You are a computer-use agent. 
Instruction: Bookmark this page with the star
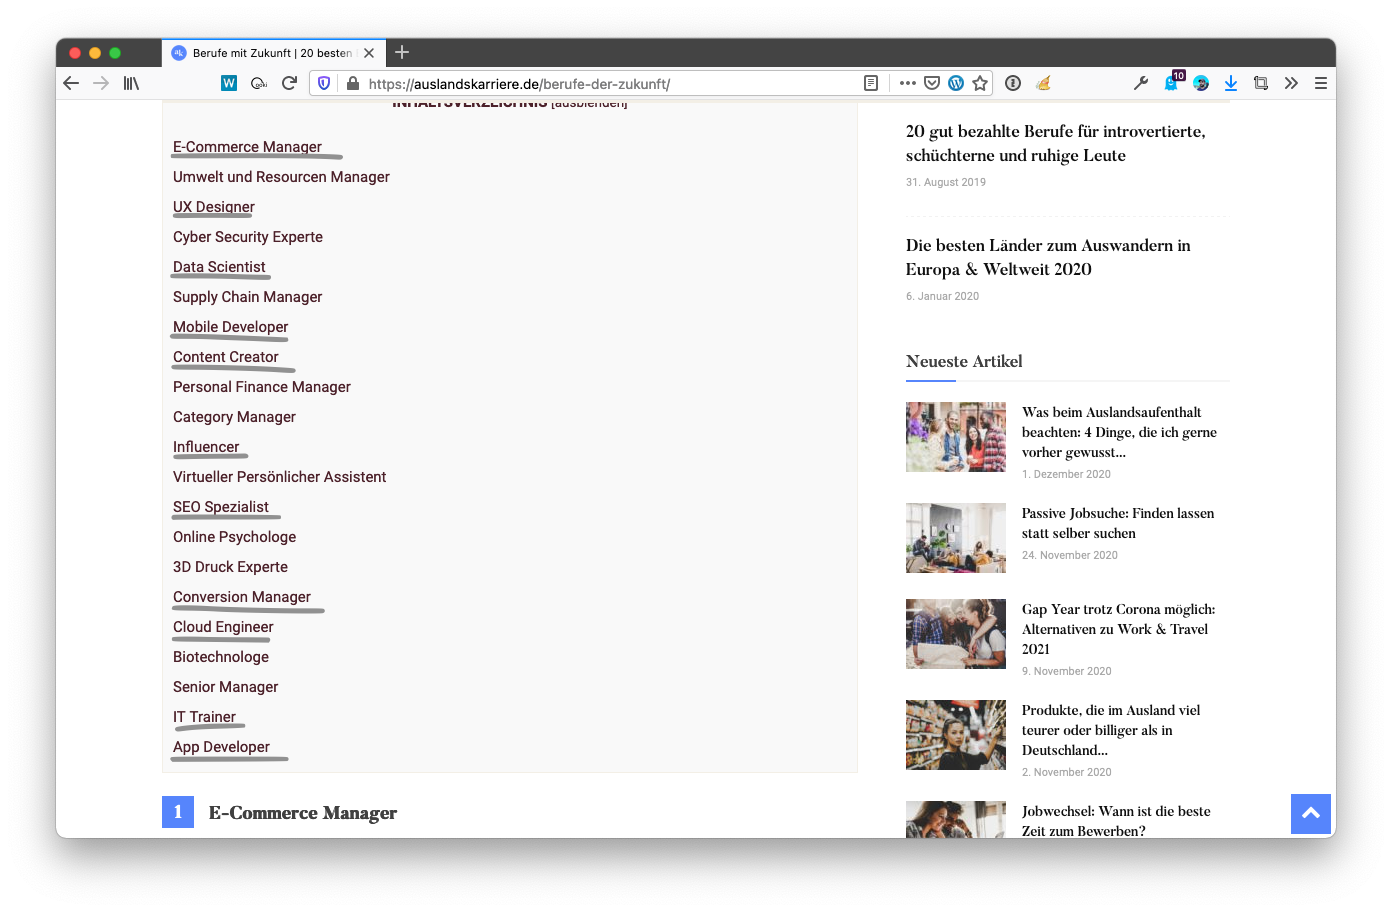pyautogui.click(x=980, y=83)
